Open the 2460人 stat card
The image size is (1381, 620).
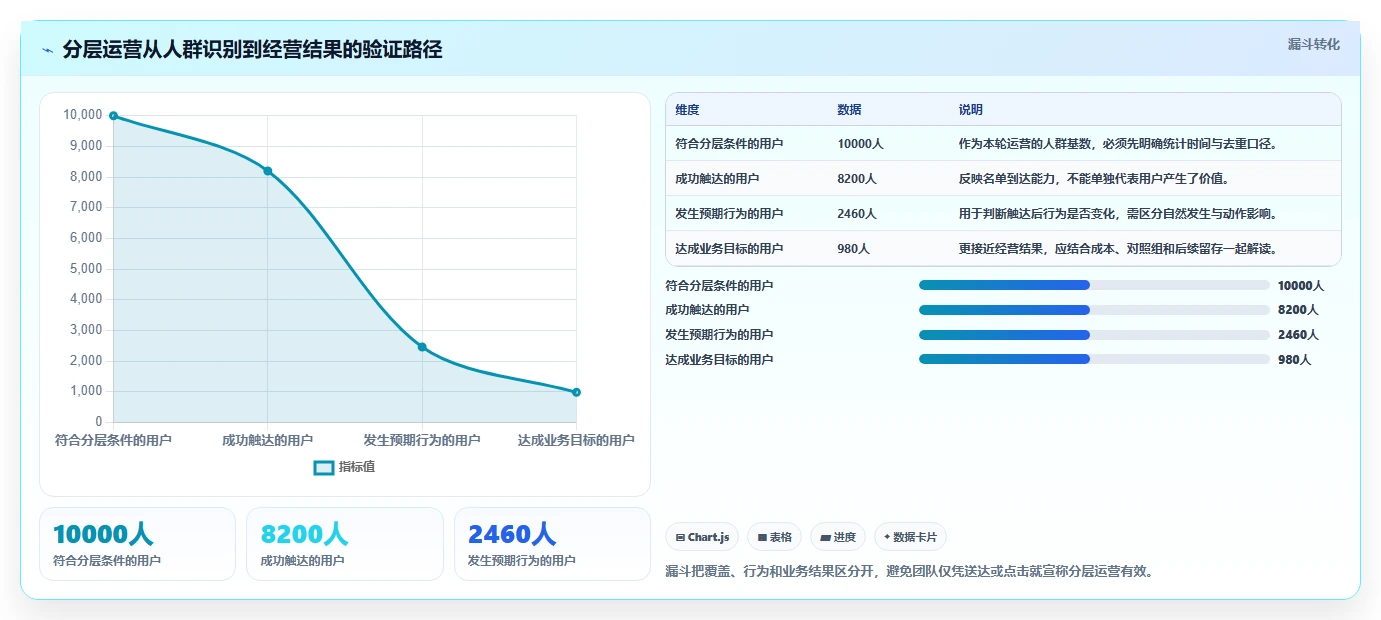click(x=552, y=544)
